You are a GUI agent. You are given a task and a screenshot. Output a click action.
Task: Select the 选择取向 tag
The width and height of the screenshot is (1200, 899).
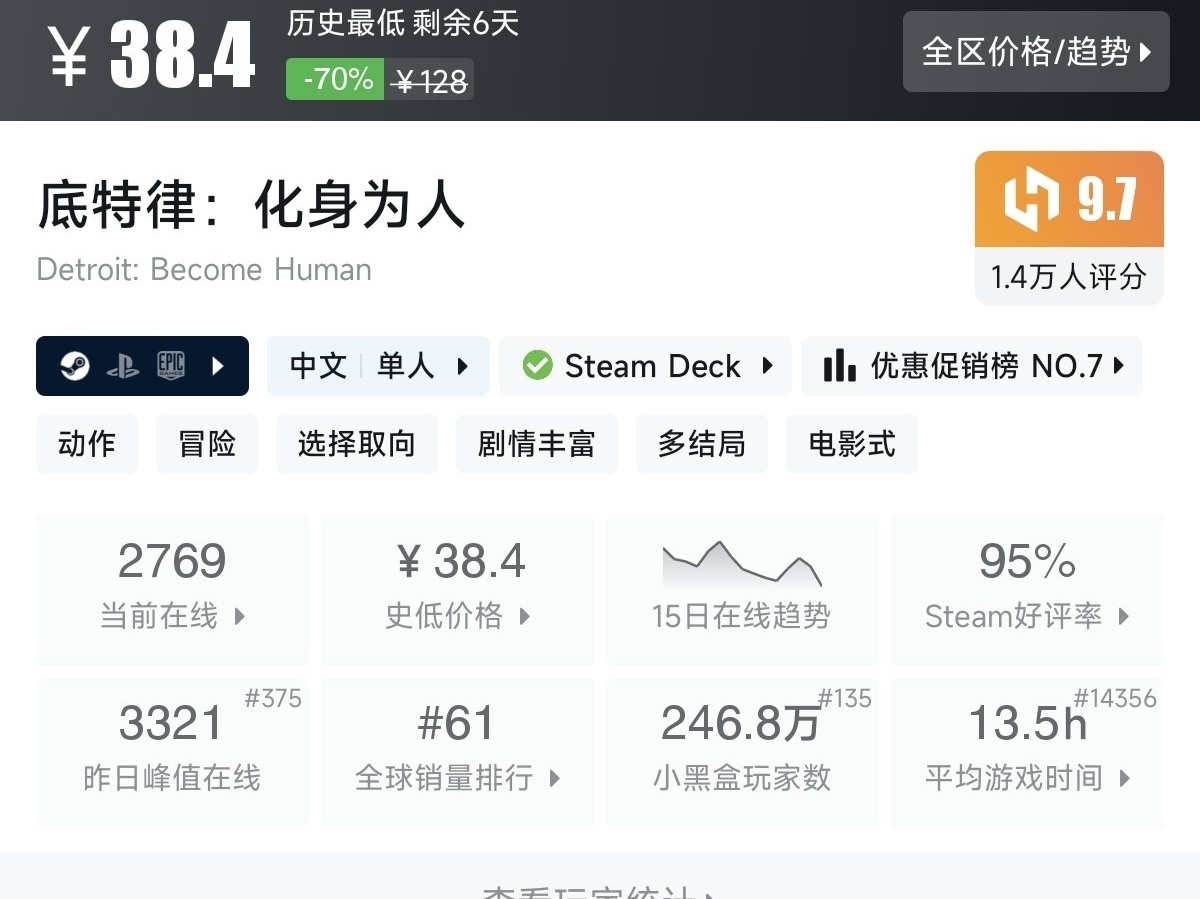(x=357, y=444)
